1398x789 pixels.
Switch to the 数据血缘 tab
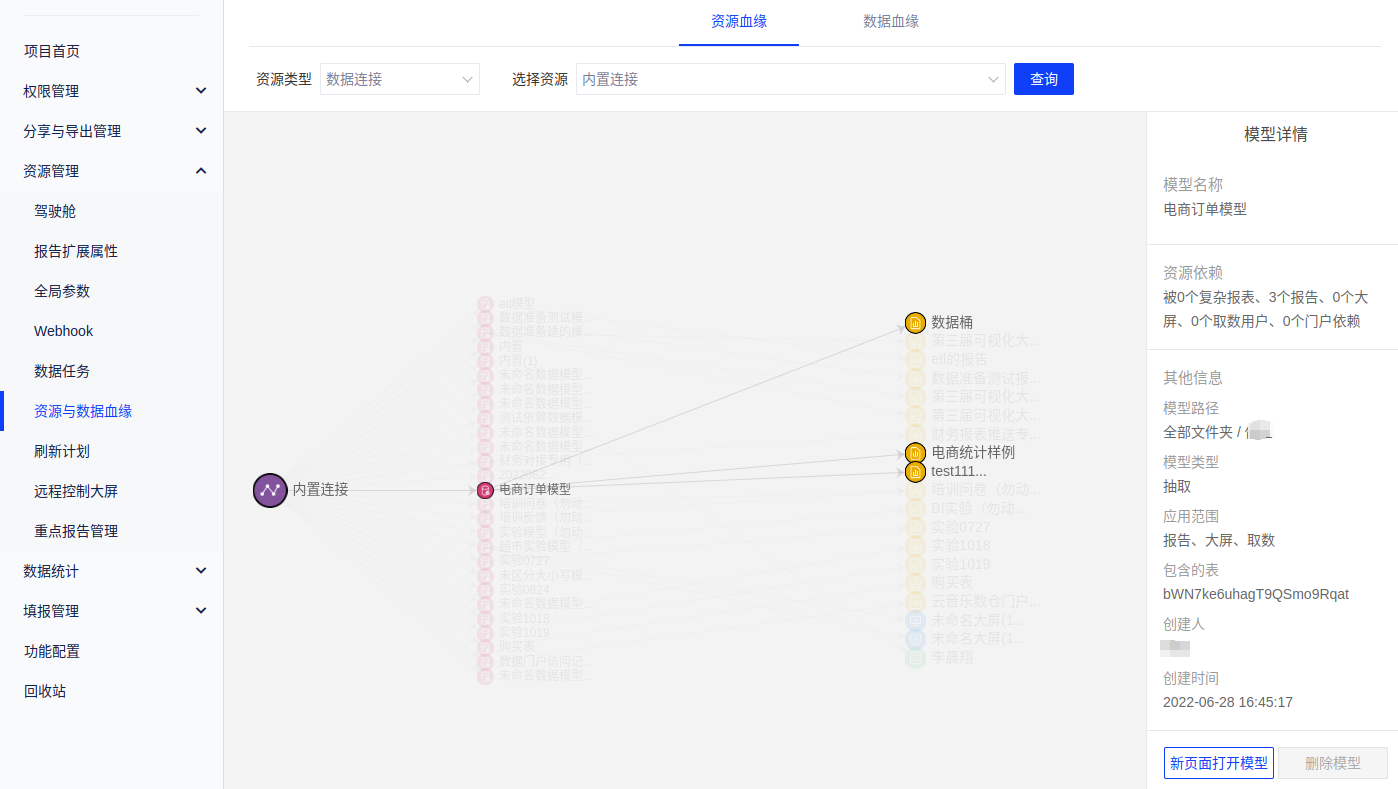(x=891, y=21)
